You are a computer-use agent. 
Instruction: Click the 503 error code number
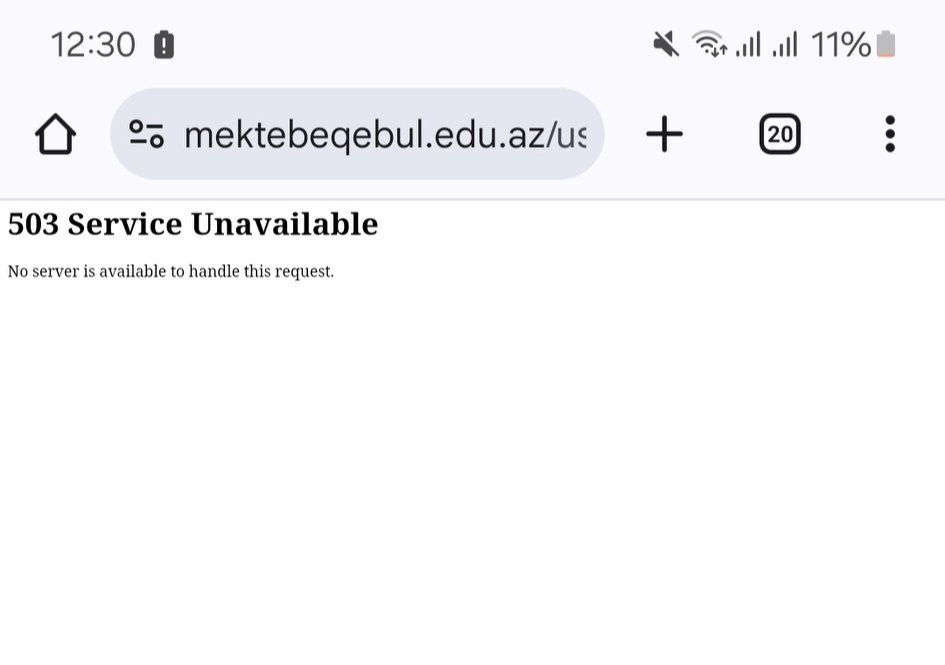33,224
